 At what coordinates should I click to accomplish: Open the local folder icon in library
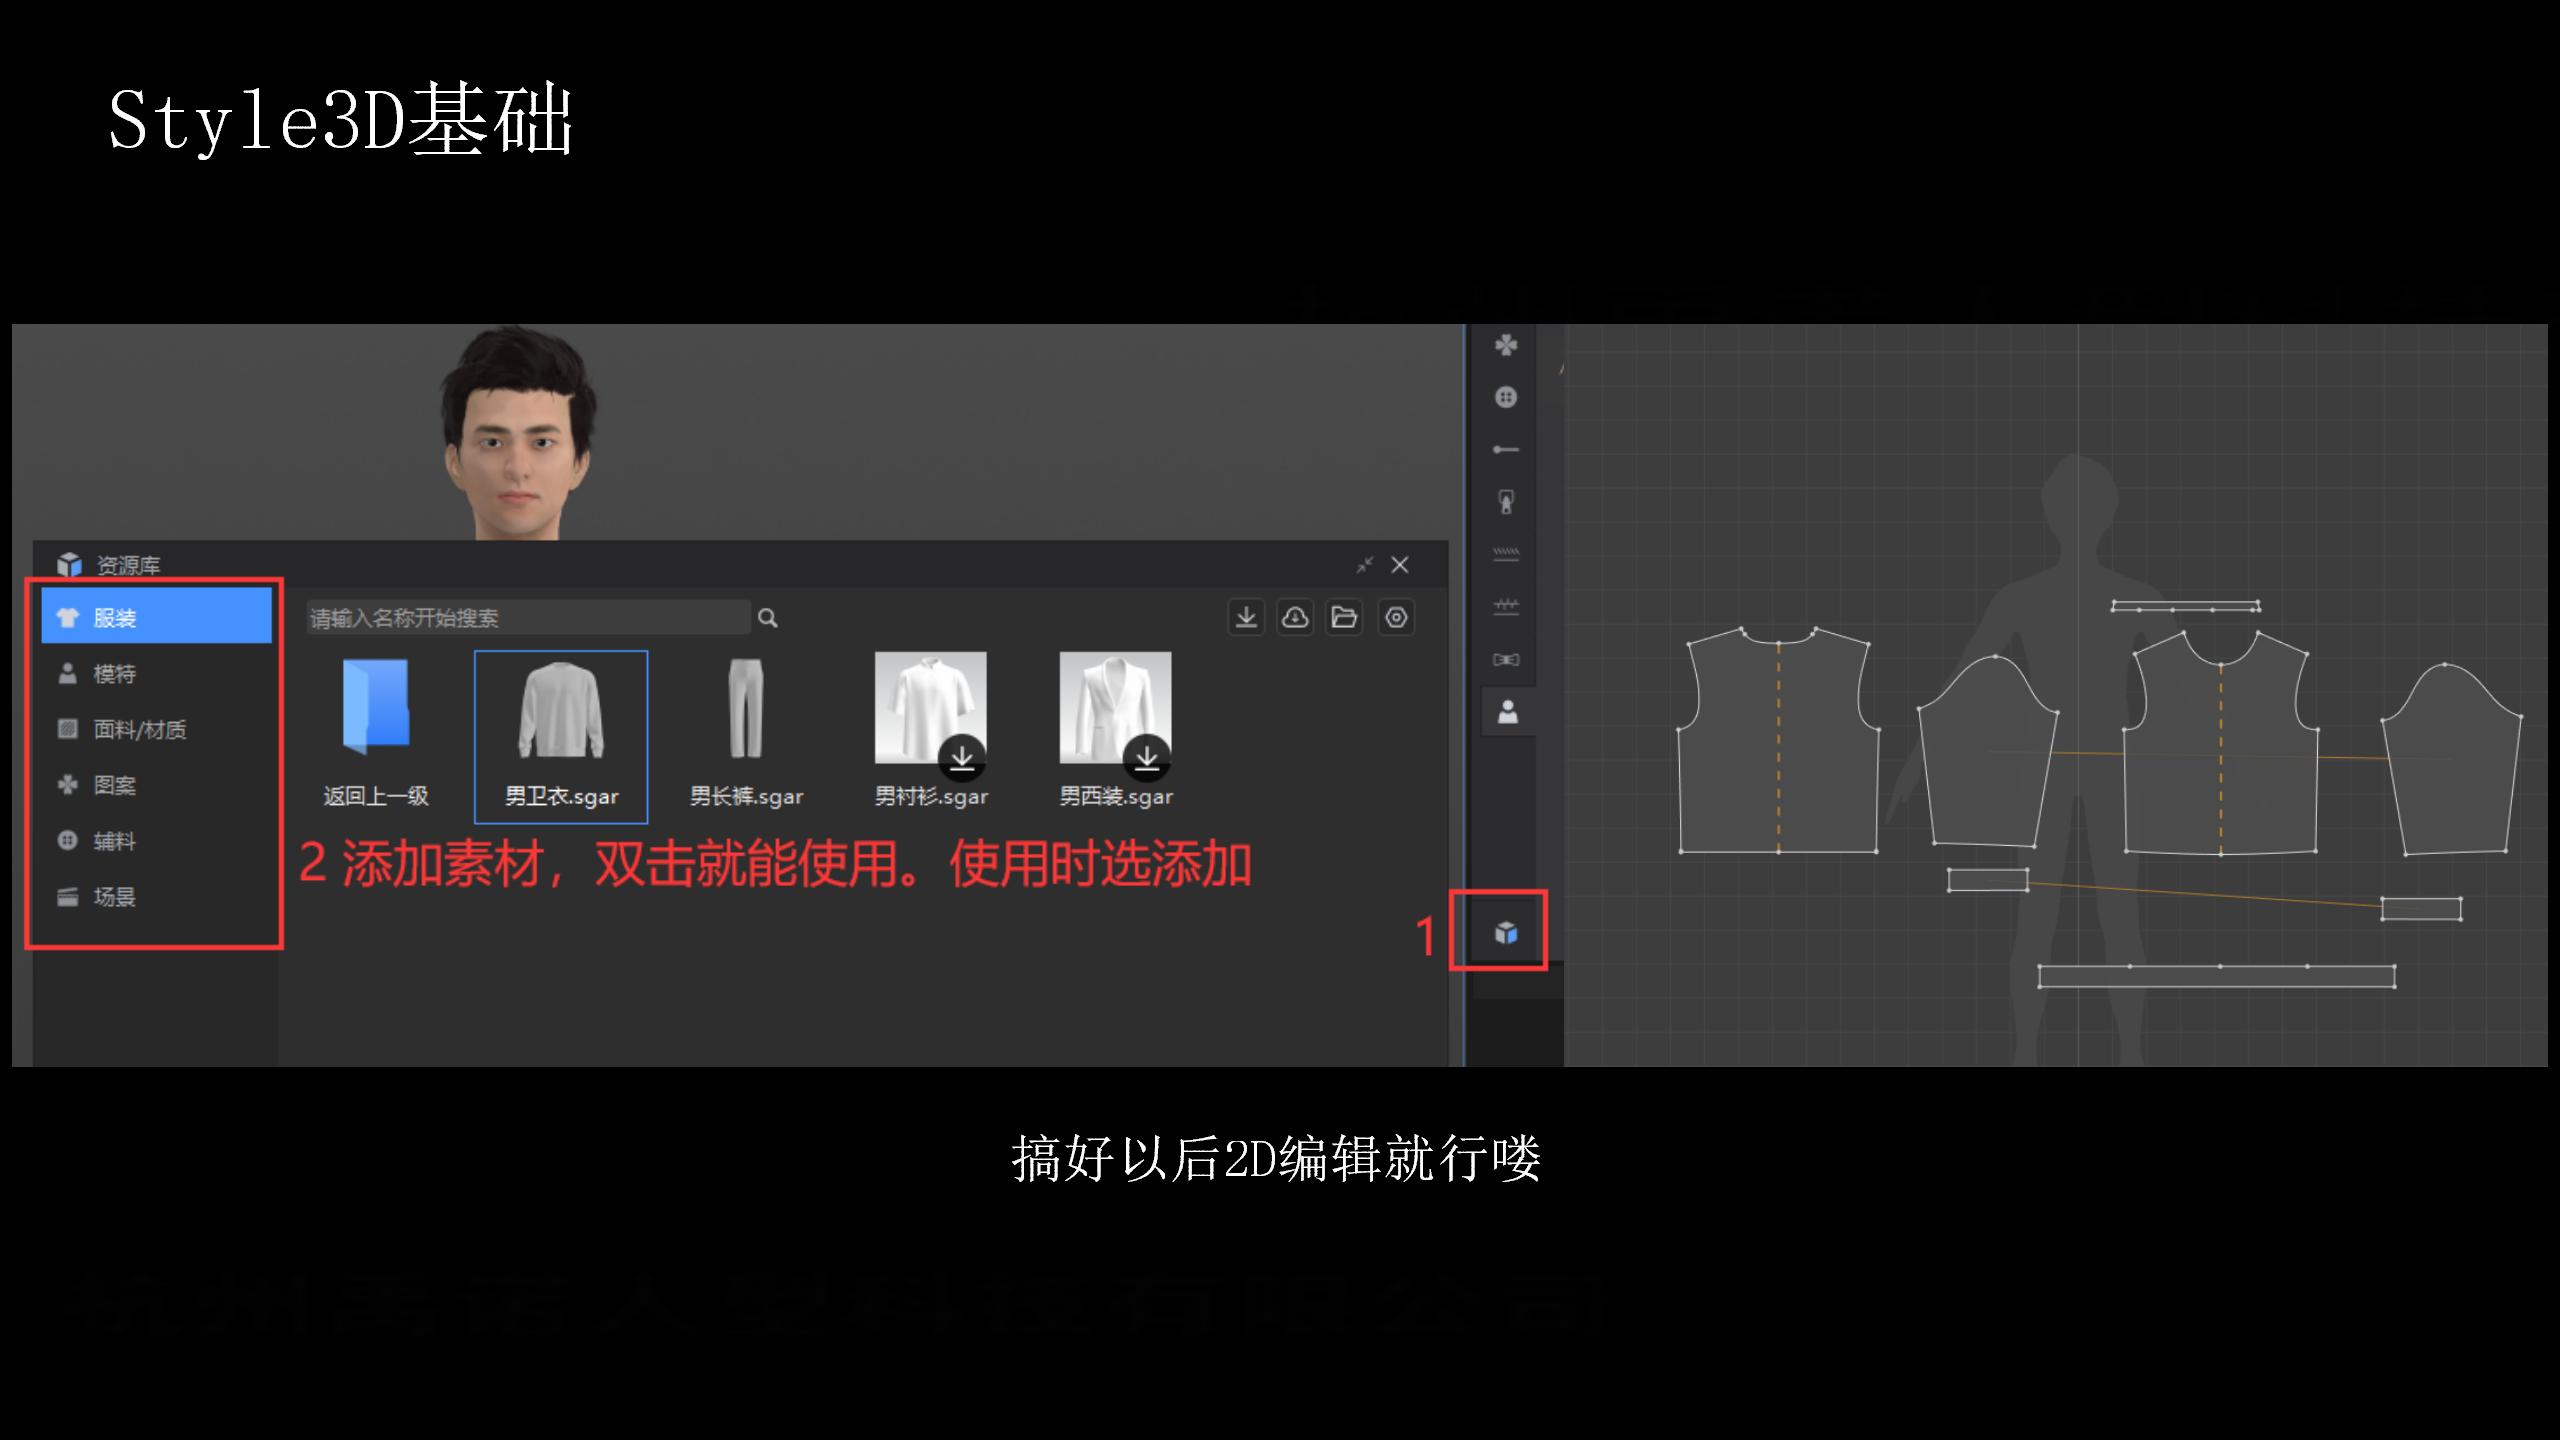coord(1345,618)
